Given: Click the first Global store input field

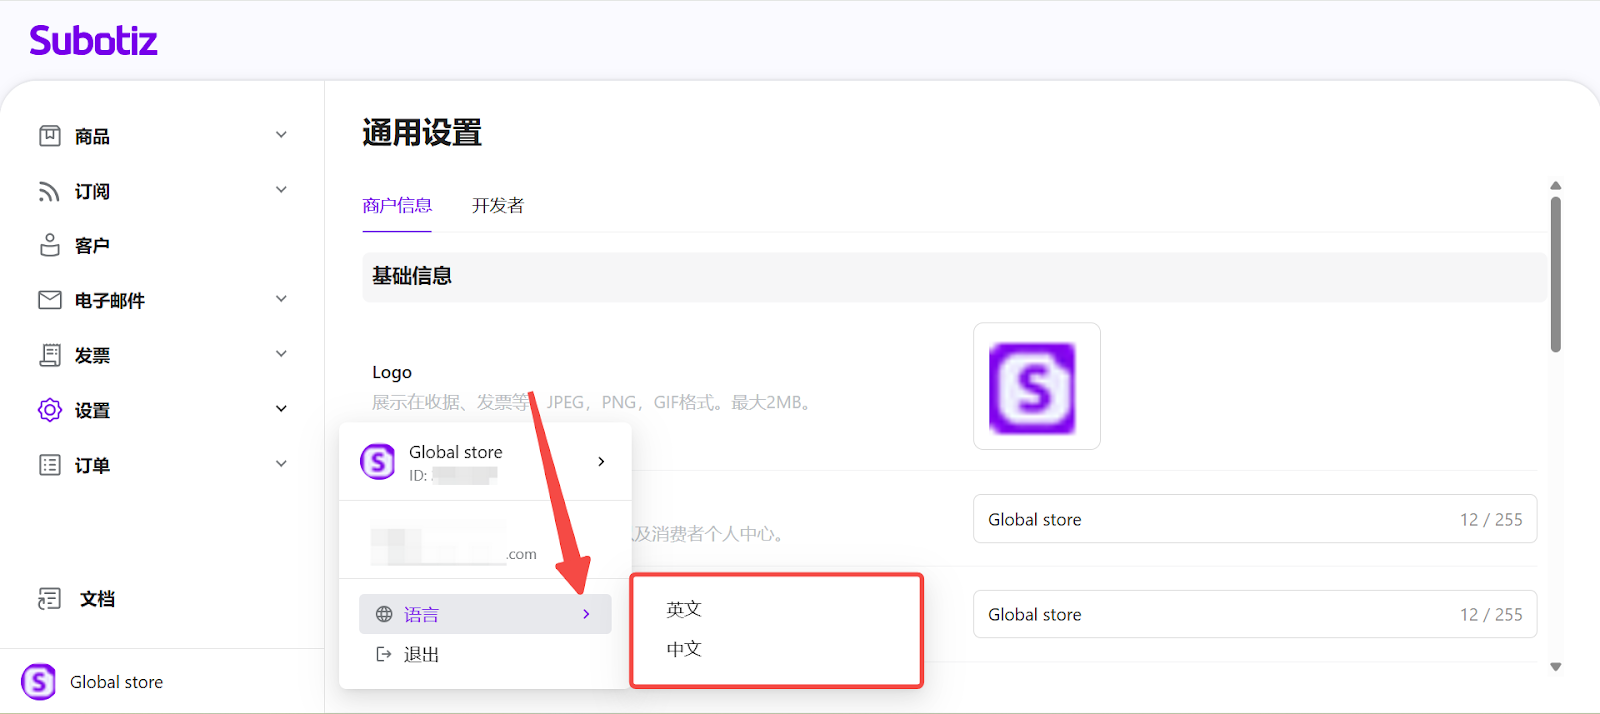Looking at the screenshot, I should (x=1254, y=519).
